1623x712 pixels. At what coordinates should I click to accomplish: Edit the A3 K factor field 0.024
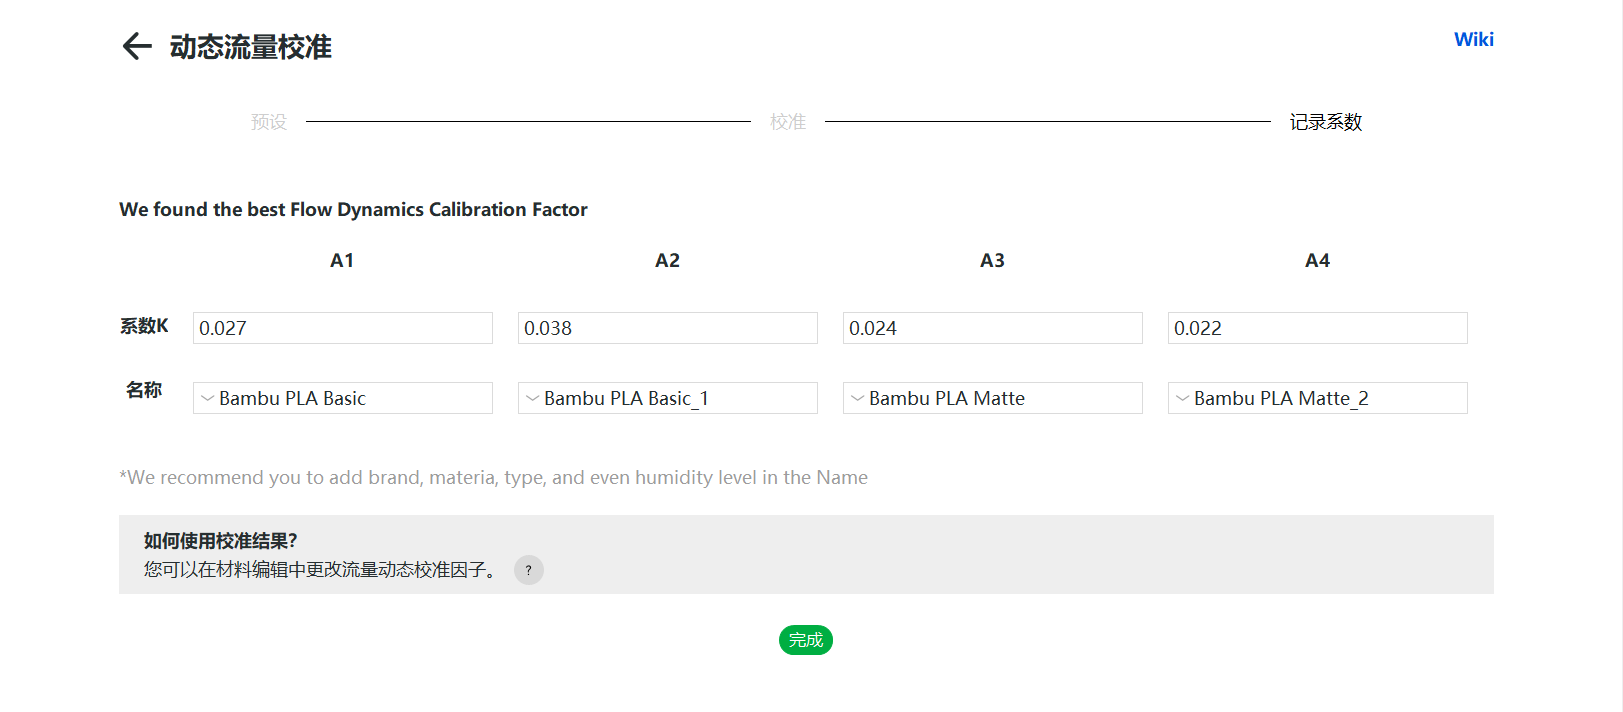[x=993, y=328]
